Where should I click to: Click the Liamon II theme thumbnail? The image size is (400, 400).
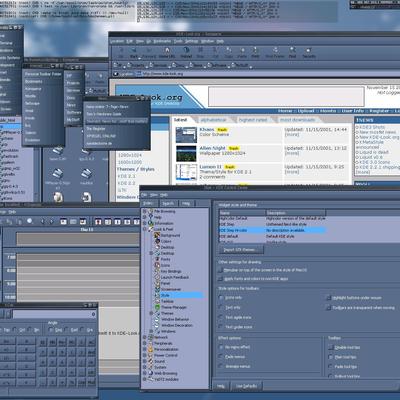[186, 172]
